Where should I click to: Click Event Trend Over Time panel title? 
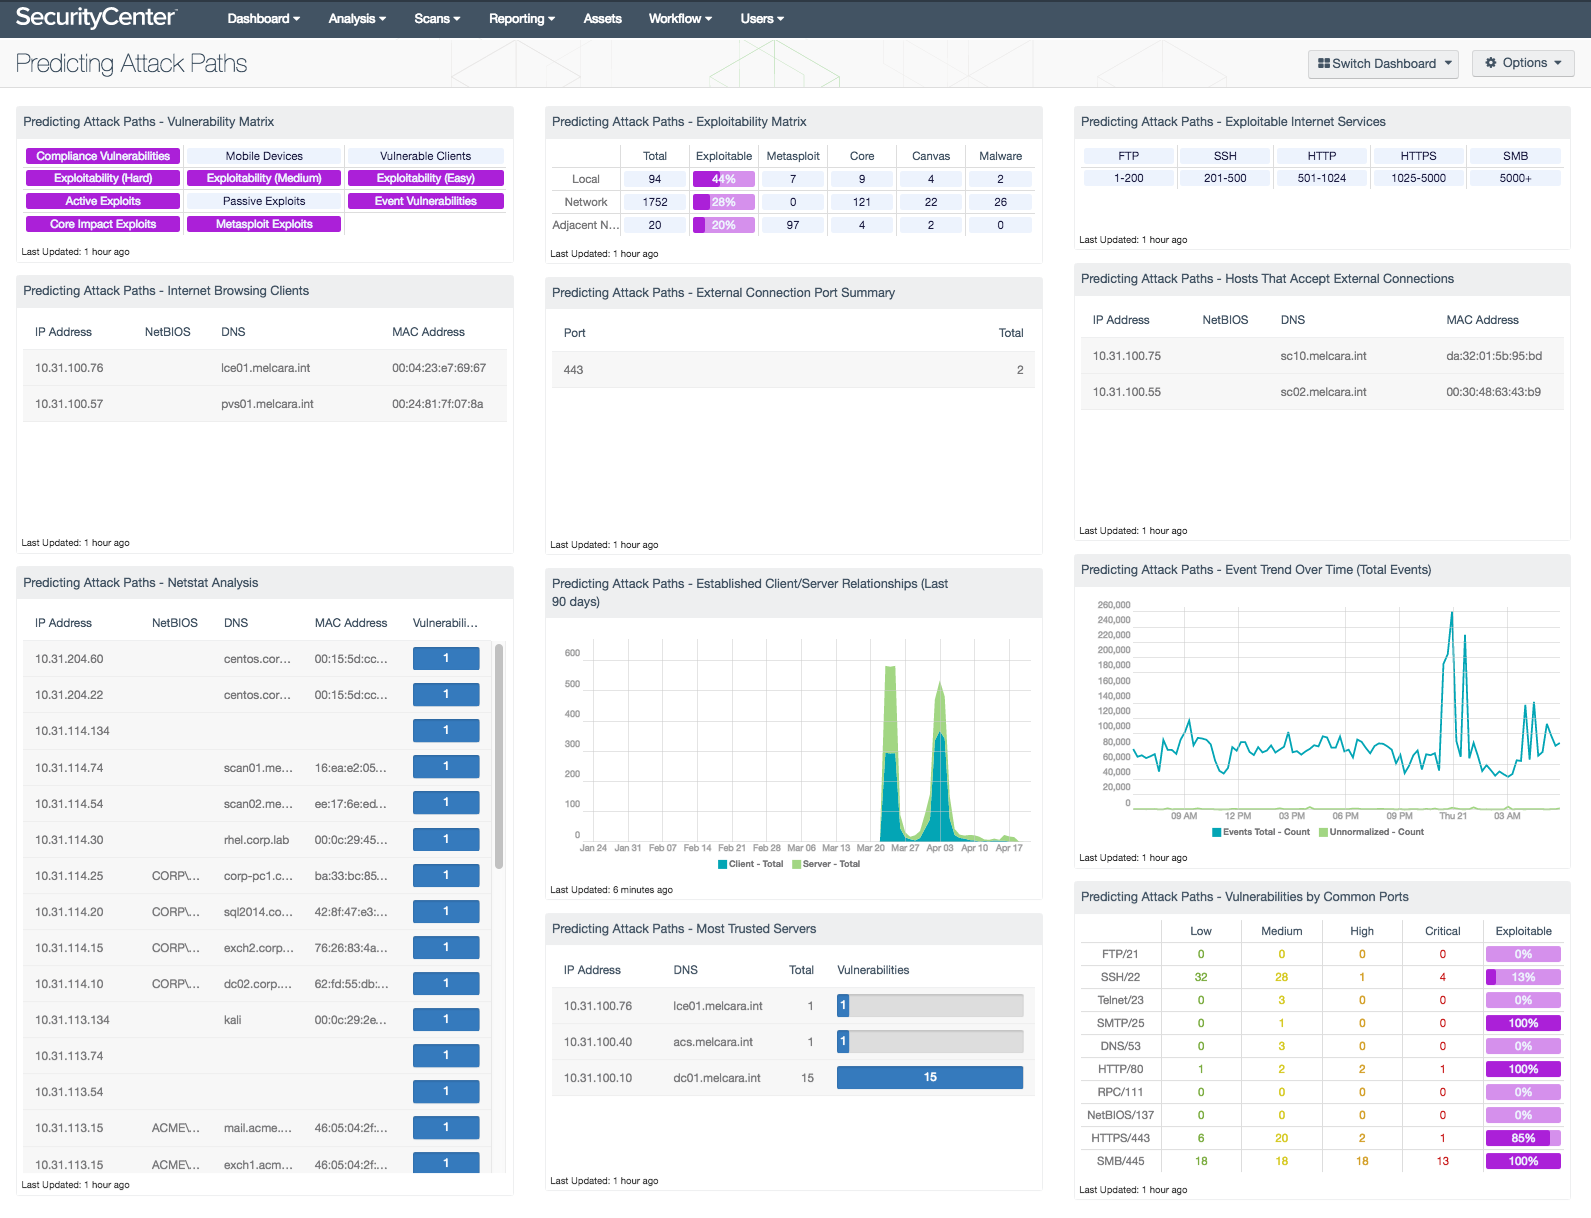(1256, 570)
